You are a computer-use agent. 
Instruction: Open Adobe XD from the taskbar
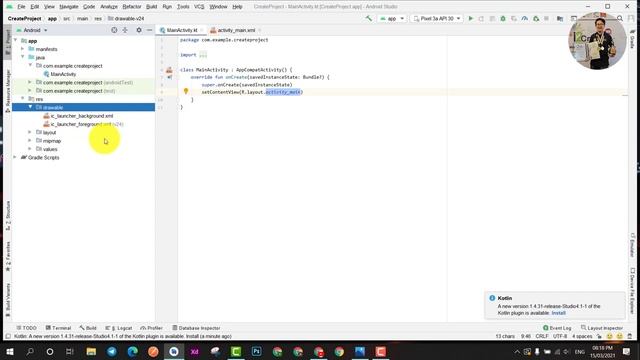[x=194, y=351]
